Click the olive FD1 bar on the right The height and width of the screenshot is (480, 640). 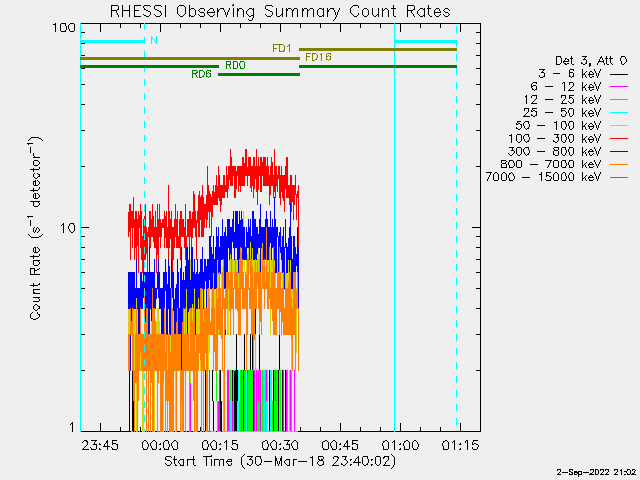coord(378,49)
